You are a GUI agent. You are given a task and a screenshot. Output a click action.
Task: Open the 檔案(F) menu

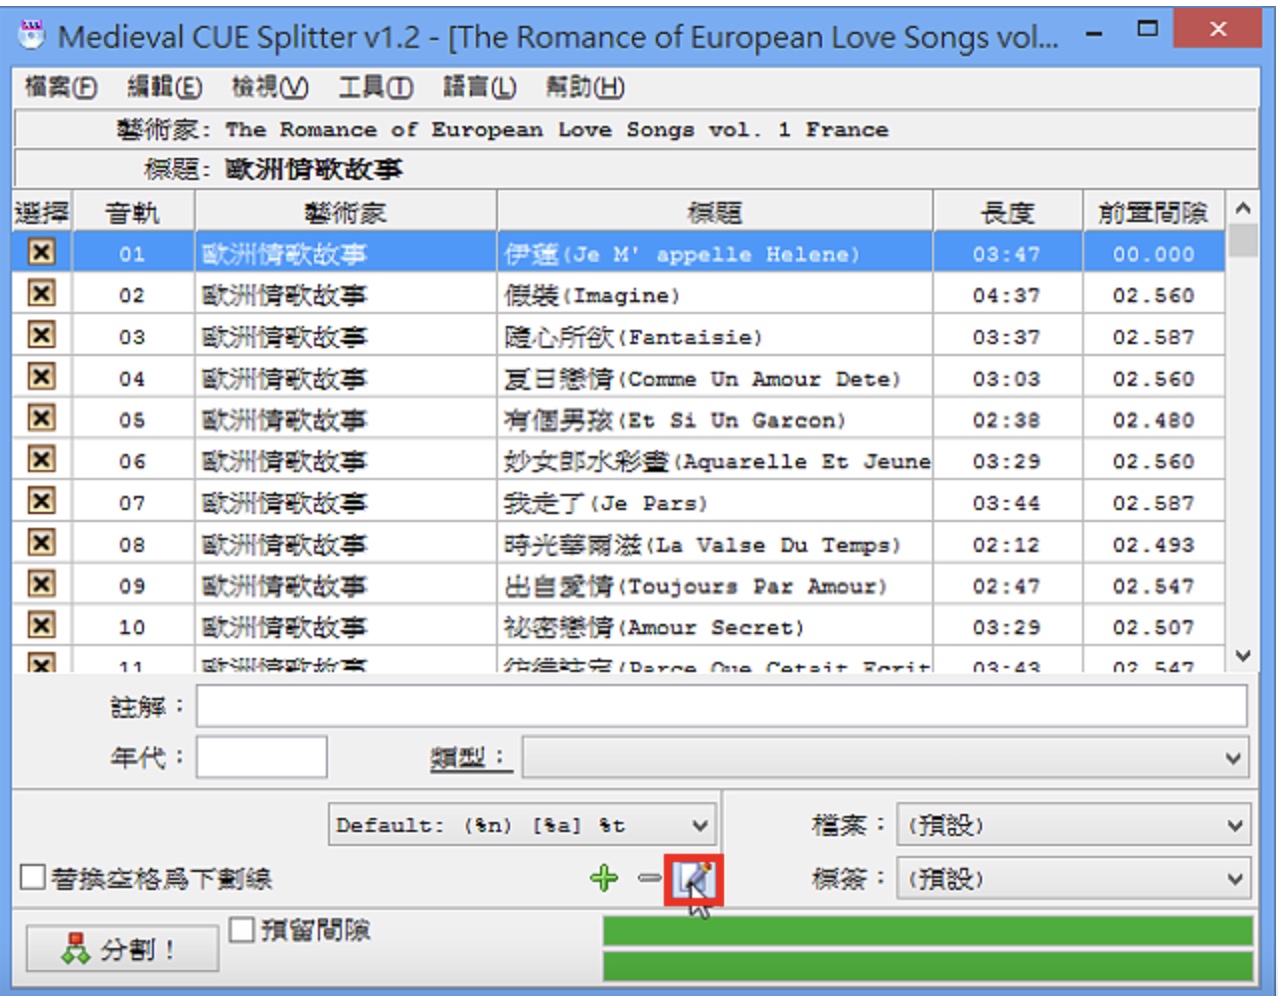(x=61, y=88)
